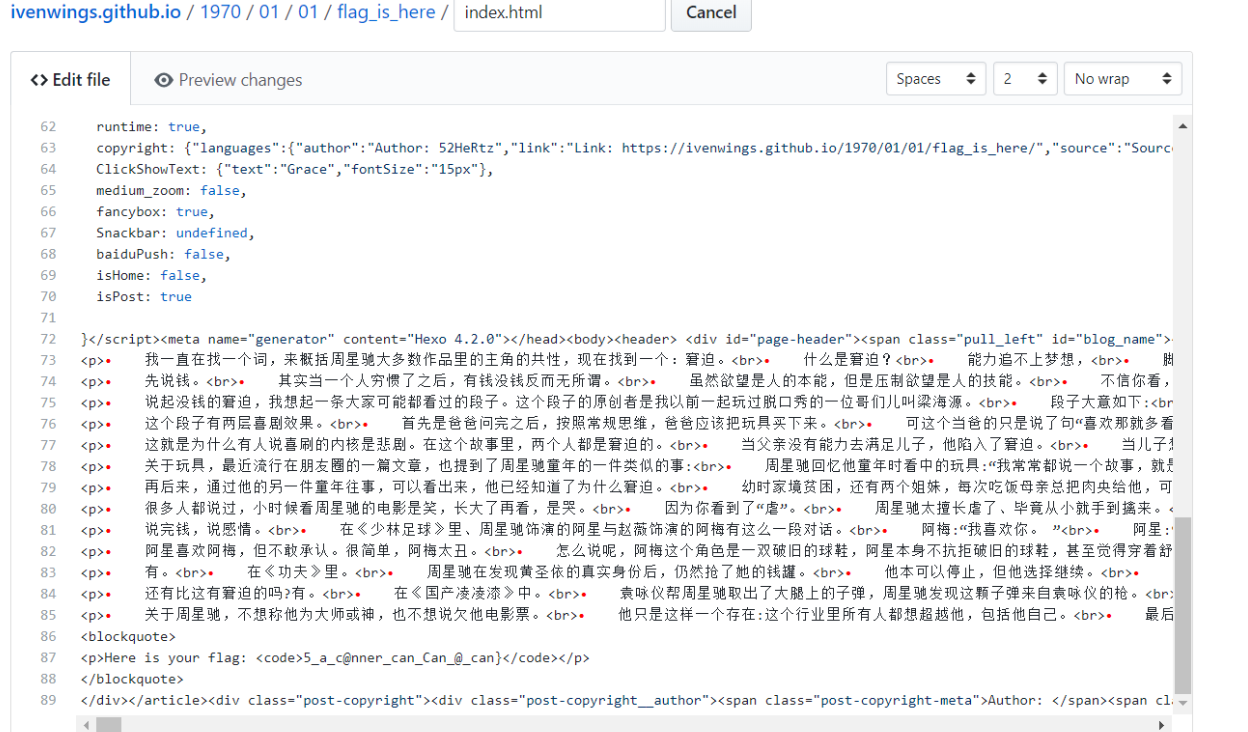This screenshot has width=1248, height=732.
Task: Click the 'Snackbar: undefined,' line
Action: pos(175,233)
